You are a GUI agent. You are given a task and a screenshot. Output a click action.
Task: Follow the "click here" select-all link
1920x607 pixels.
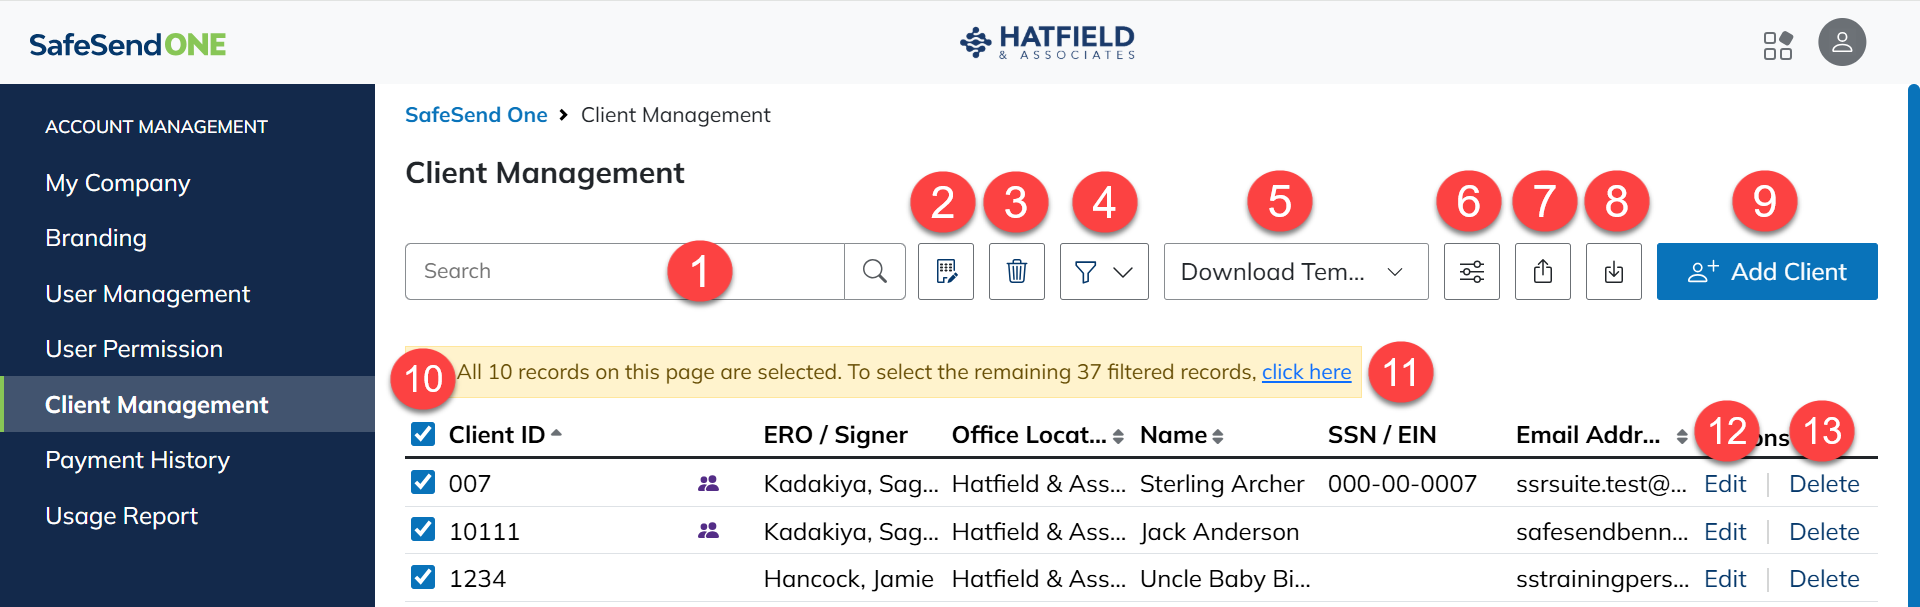pyautogui.click(x=1306, y=372)
